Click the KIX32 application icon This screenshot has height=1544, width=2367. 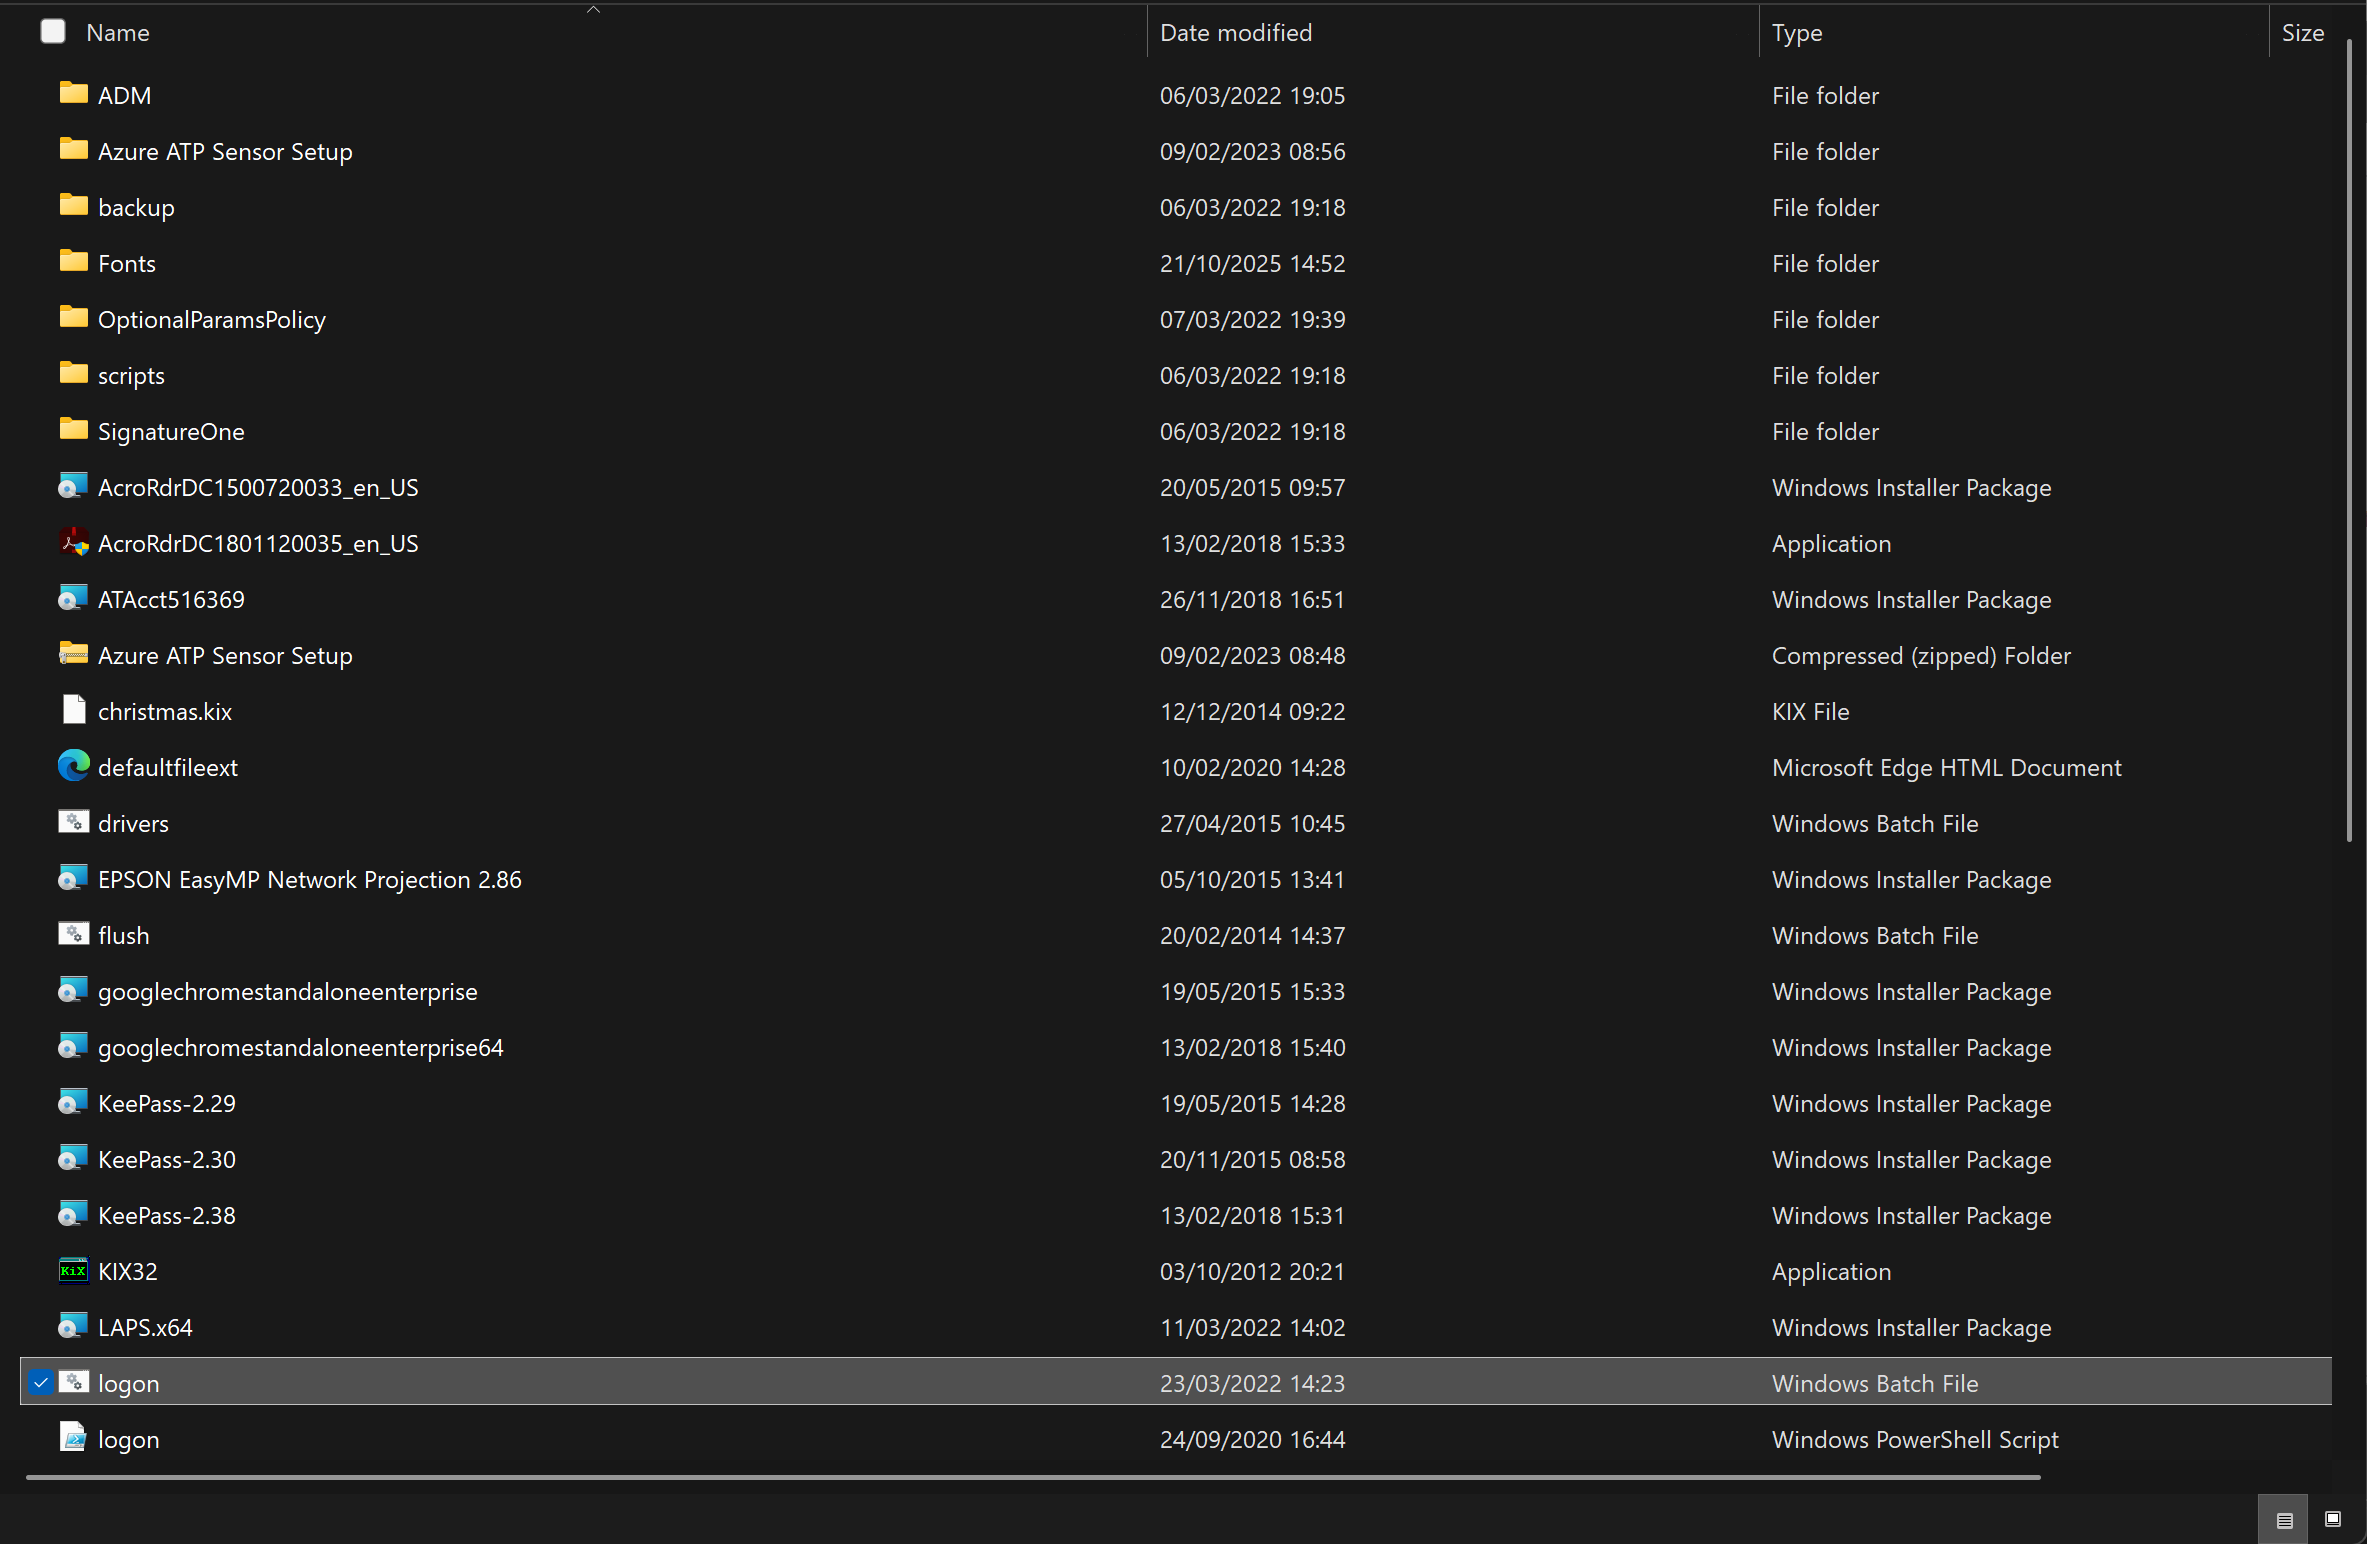[x=73, y=1271]
